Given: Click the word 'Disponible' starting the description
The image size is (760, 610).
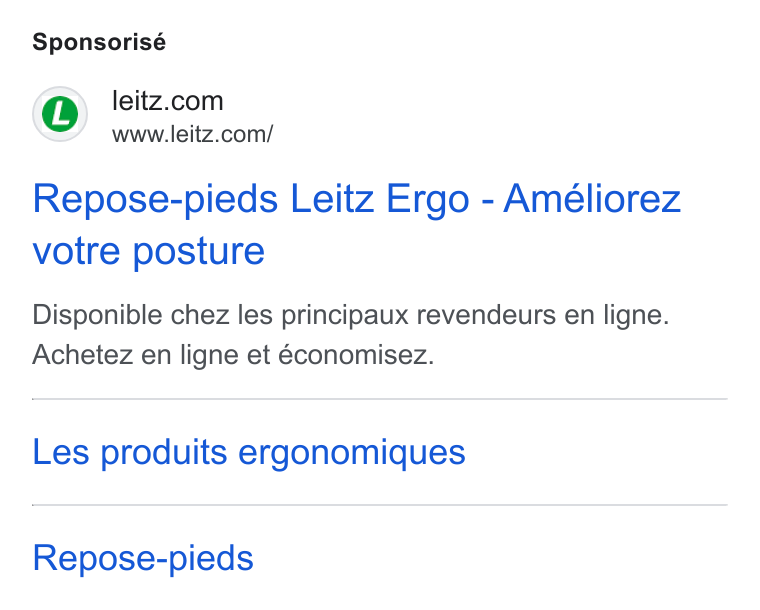Looking at the screenshot, I should pyautogui.click(x=97, y=315).
